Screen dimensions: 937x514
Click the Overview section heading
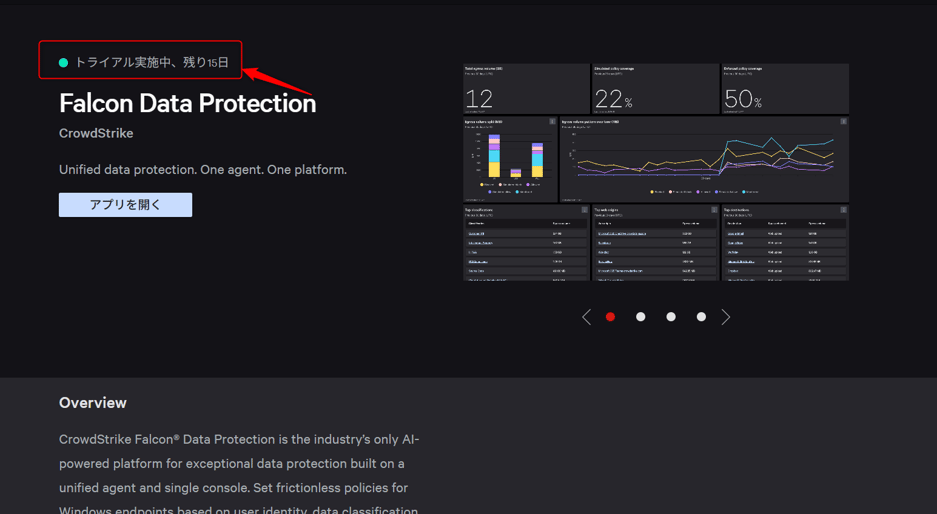pos(93,403)
